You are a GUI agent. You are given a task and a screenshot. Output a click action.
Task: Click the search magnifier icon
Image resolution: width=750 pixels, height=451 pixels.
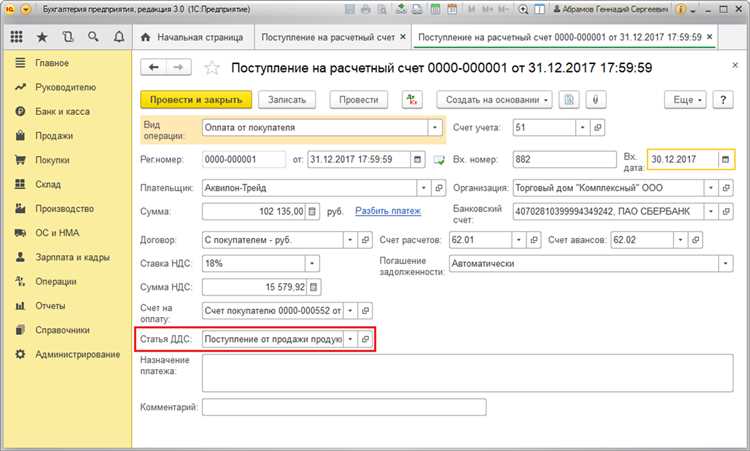coord(92,37)
